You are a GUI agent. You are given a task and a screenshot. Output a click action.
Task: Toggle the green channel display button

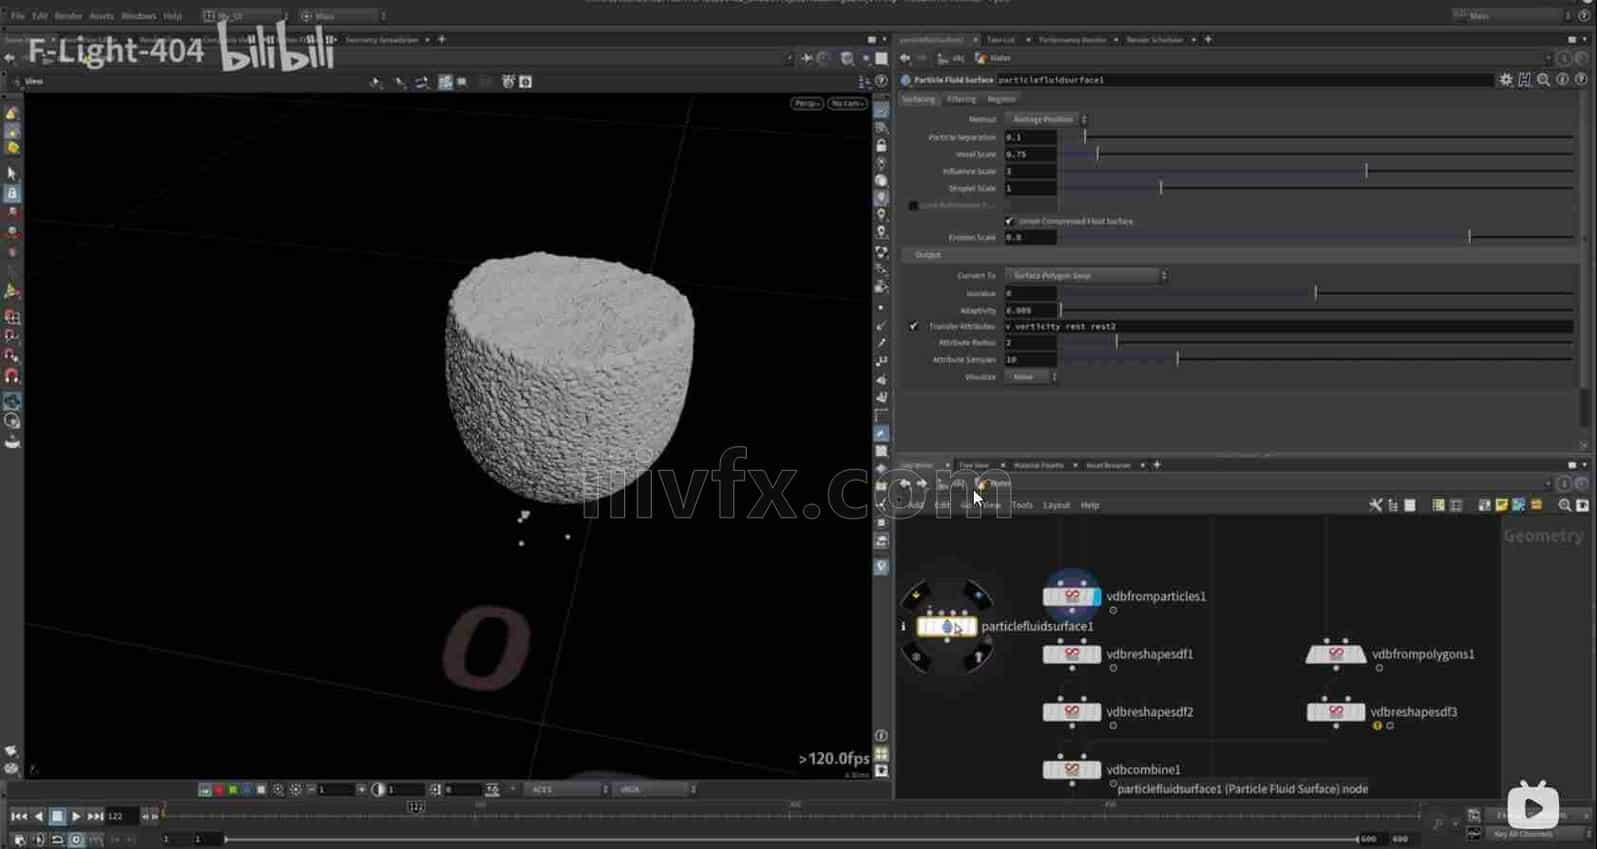(233, 790)
